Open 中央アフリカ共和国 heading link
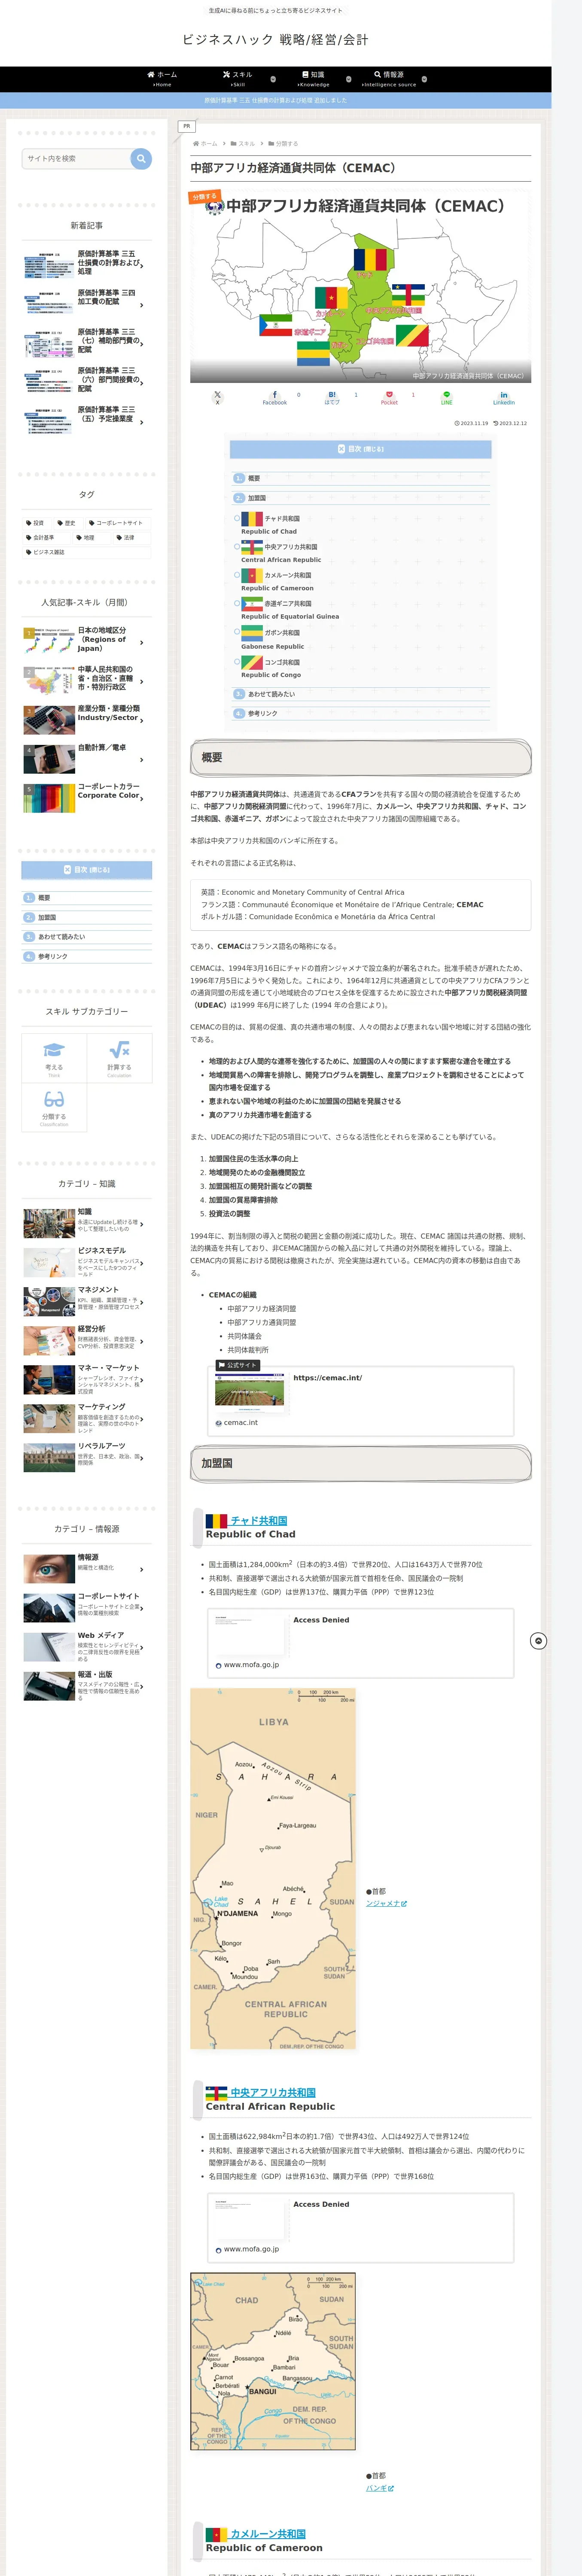The image size is (582, 2576). [x=273, y=2093]
